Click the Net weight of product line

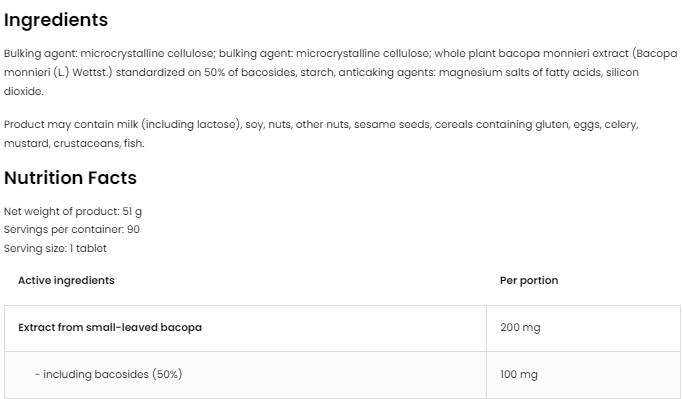point(73,212)
